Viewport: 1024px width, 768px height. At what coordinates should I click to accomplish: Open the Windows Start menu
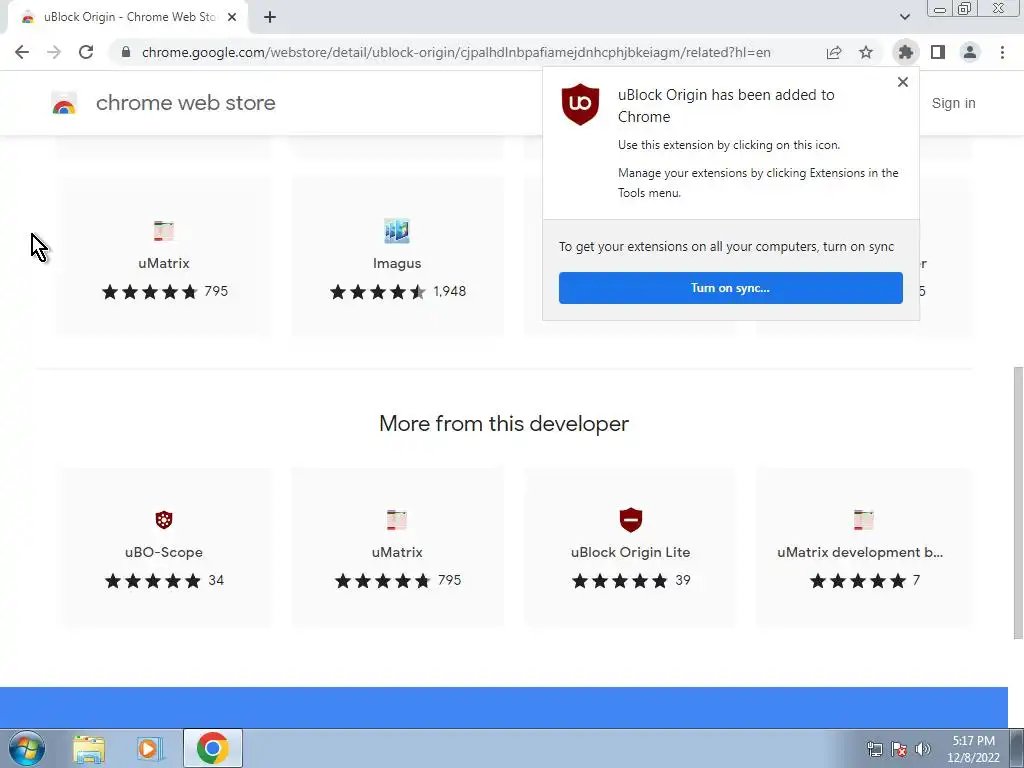tap(26, 748)
